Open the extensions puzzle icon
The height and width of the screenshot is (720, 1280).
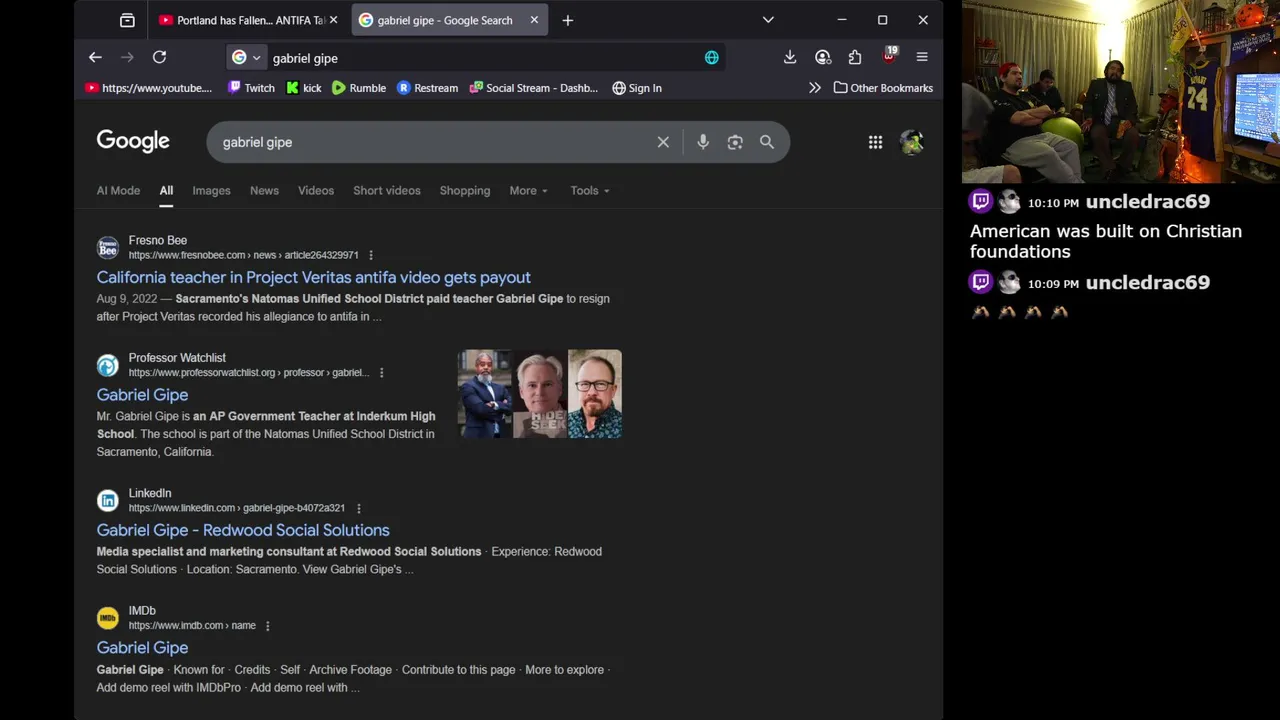pos(855,58)
